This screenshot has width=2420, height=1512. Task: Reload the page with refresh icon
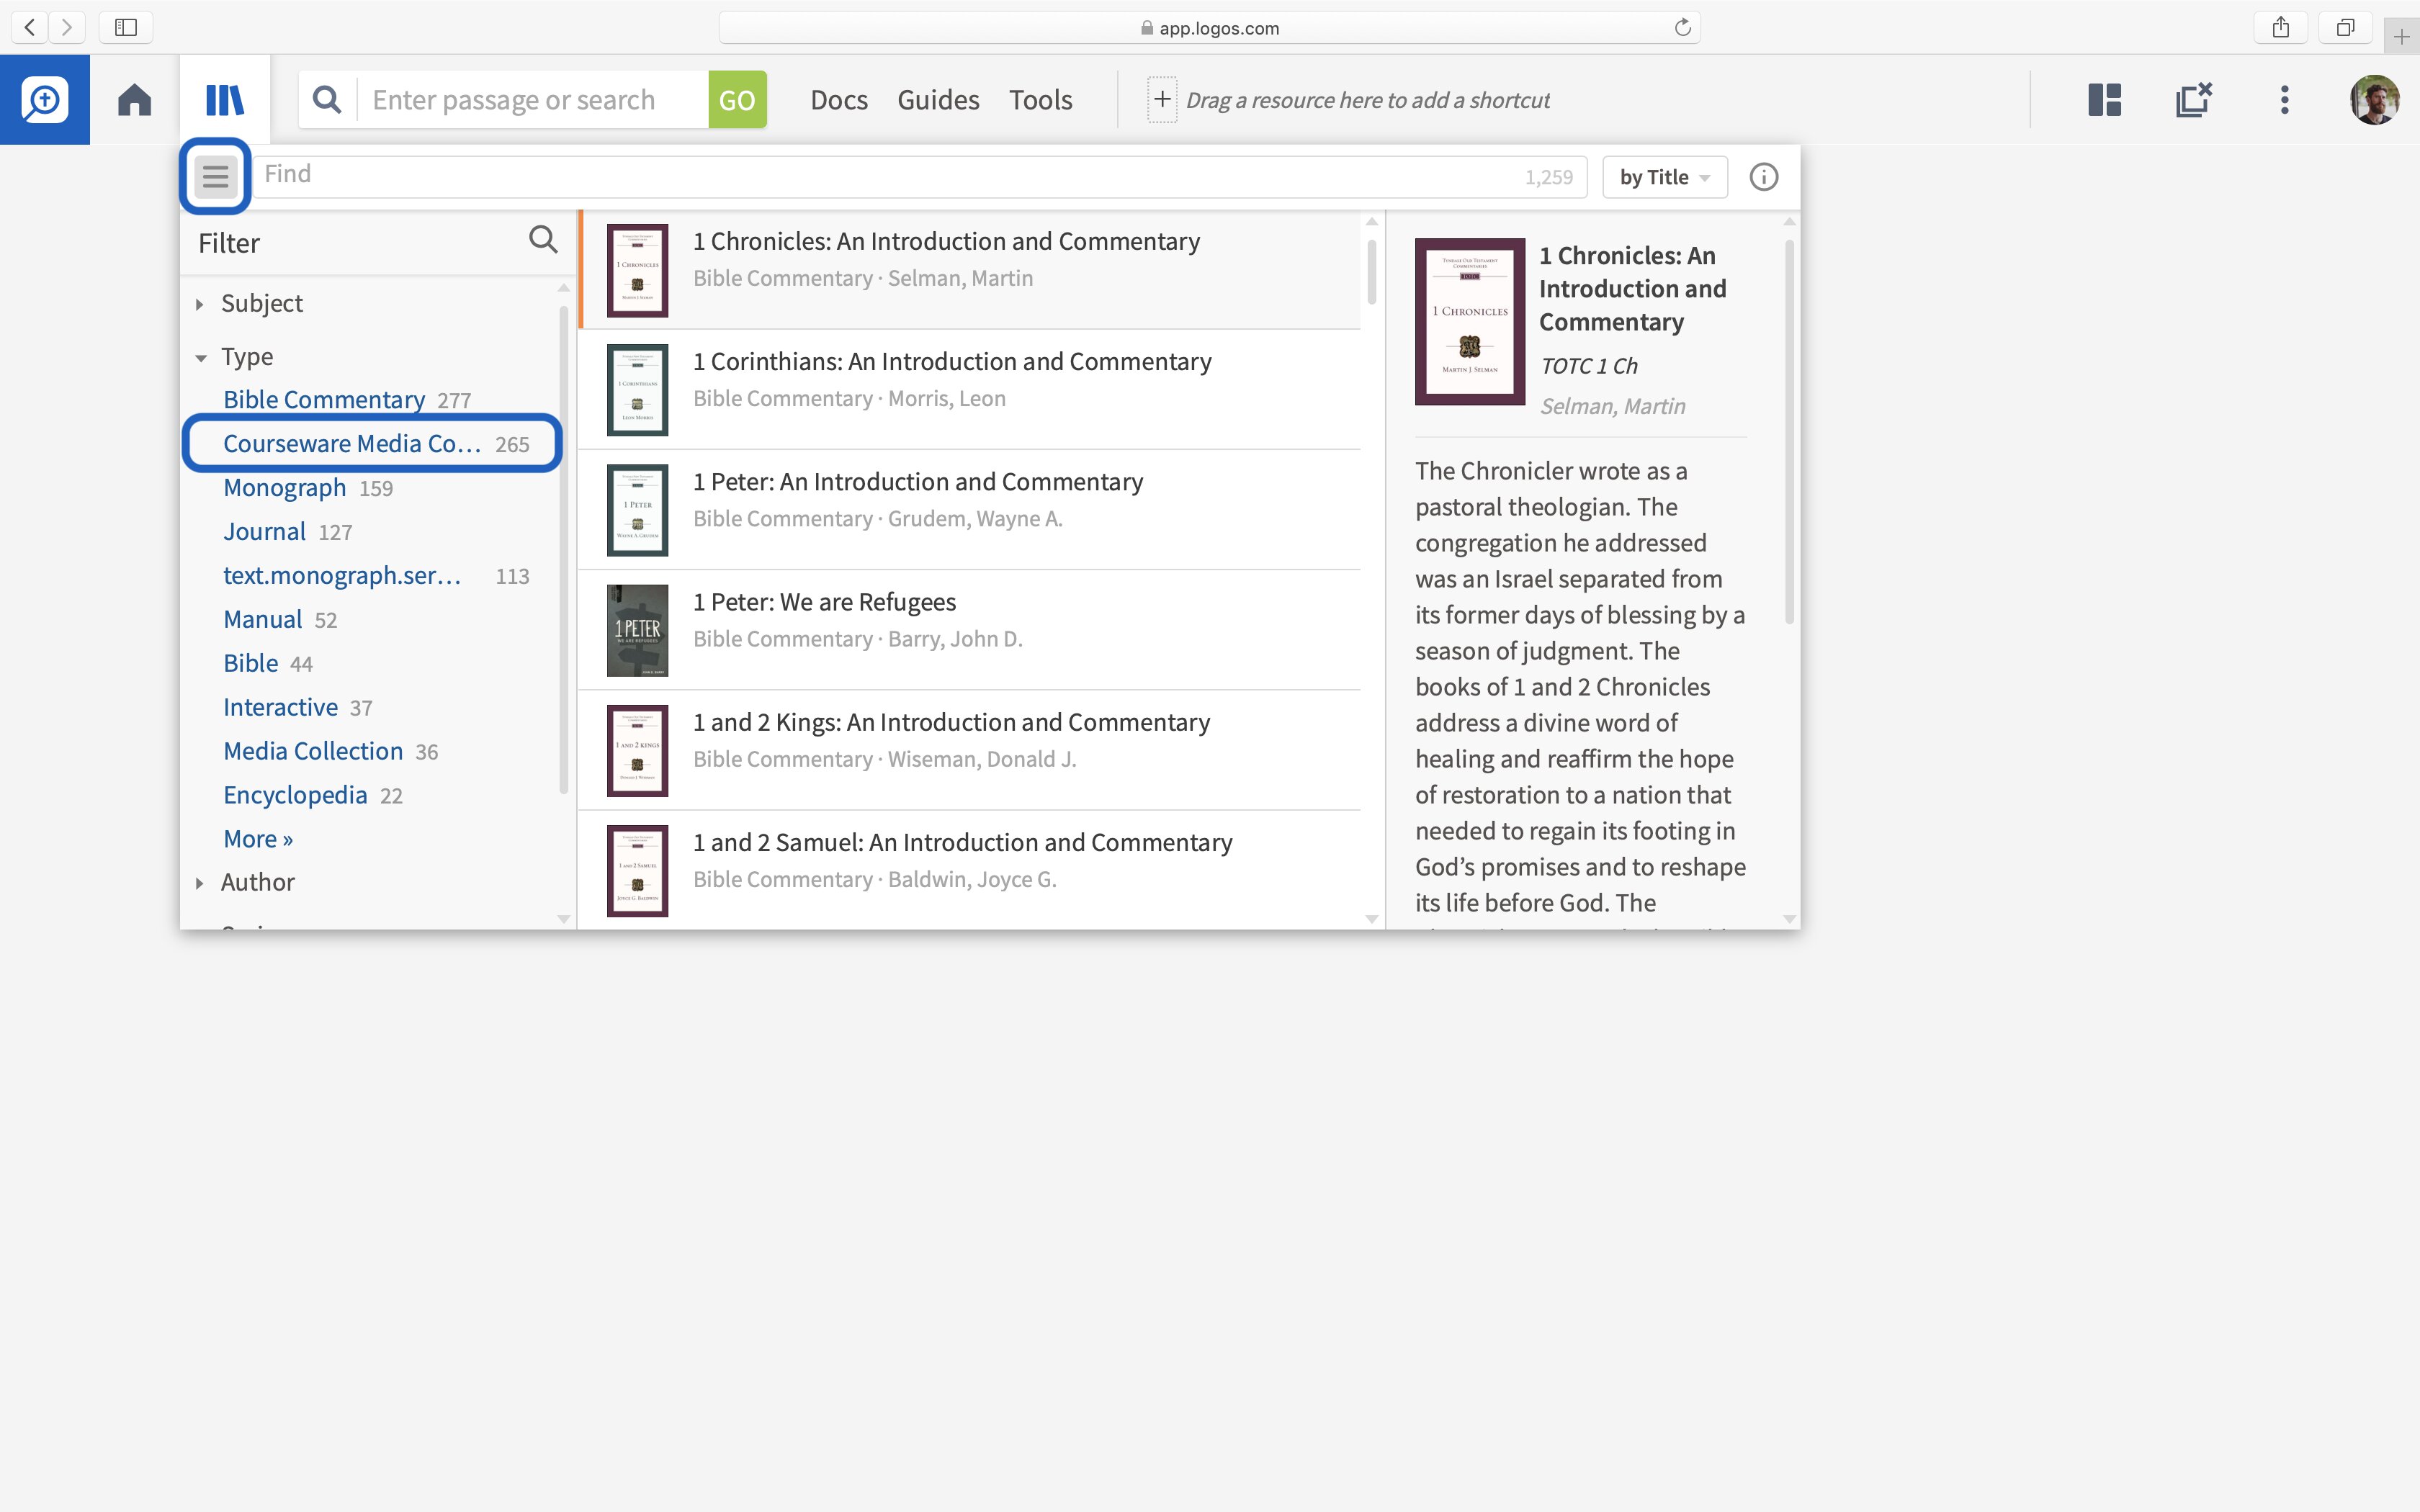[1682, 27]
